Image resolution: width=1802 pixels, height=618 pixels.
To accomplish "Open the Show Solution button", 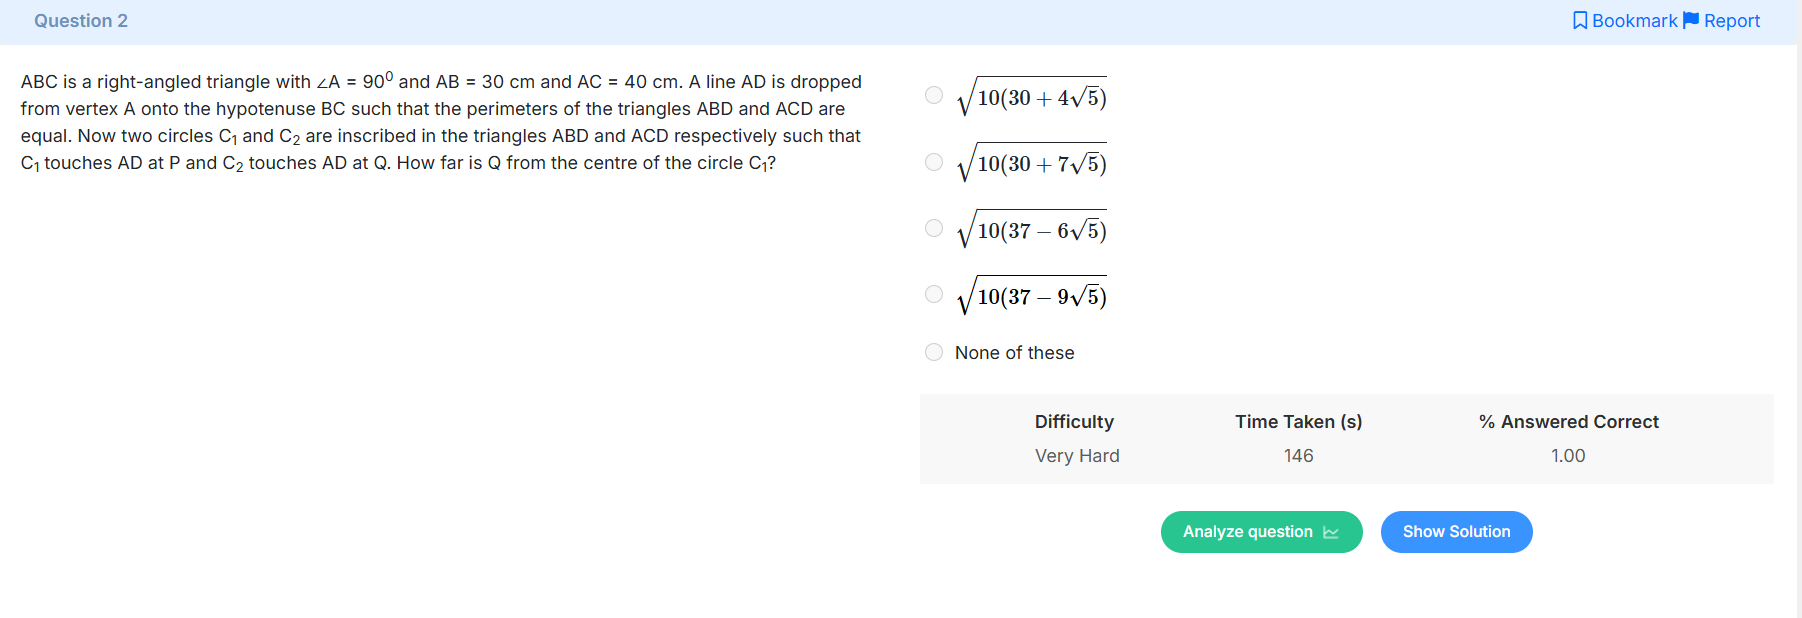I will (1456, 532).
